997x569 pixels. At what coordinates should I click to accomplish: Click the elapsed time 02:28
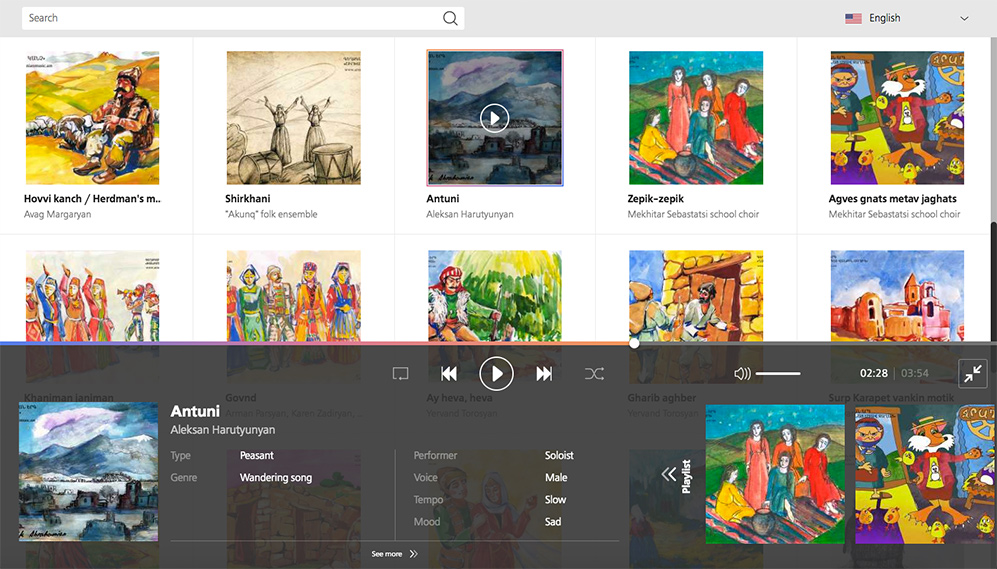tap(874, 373)
